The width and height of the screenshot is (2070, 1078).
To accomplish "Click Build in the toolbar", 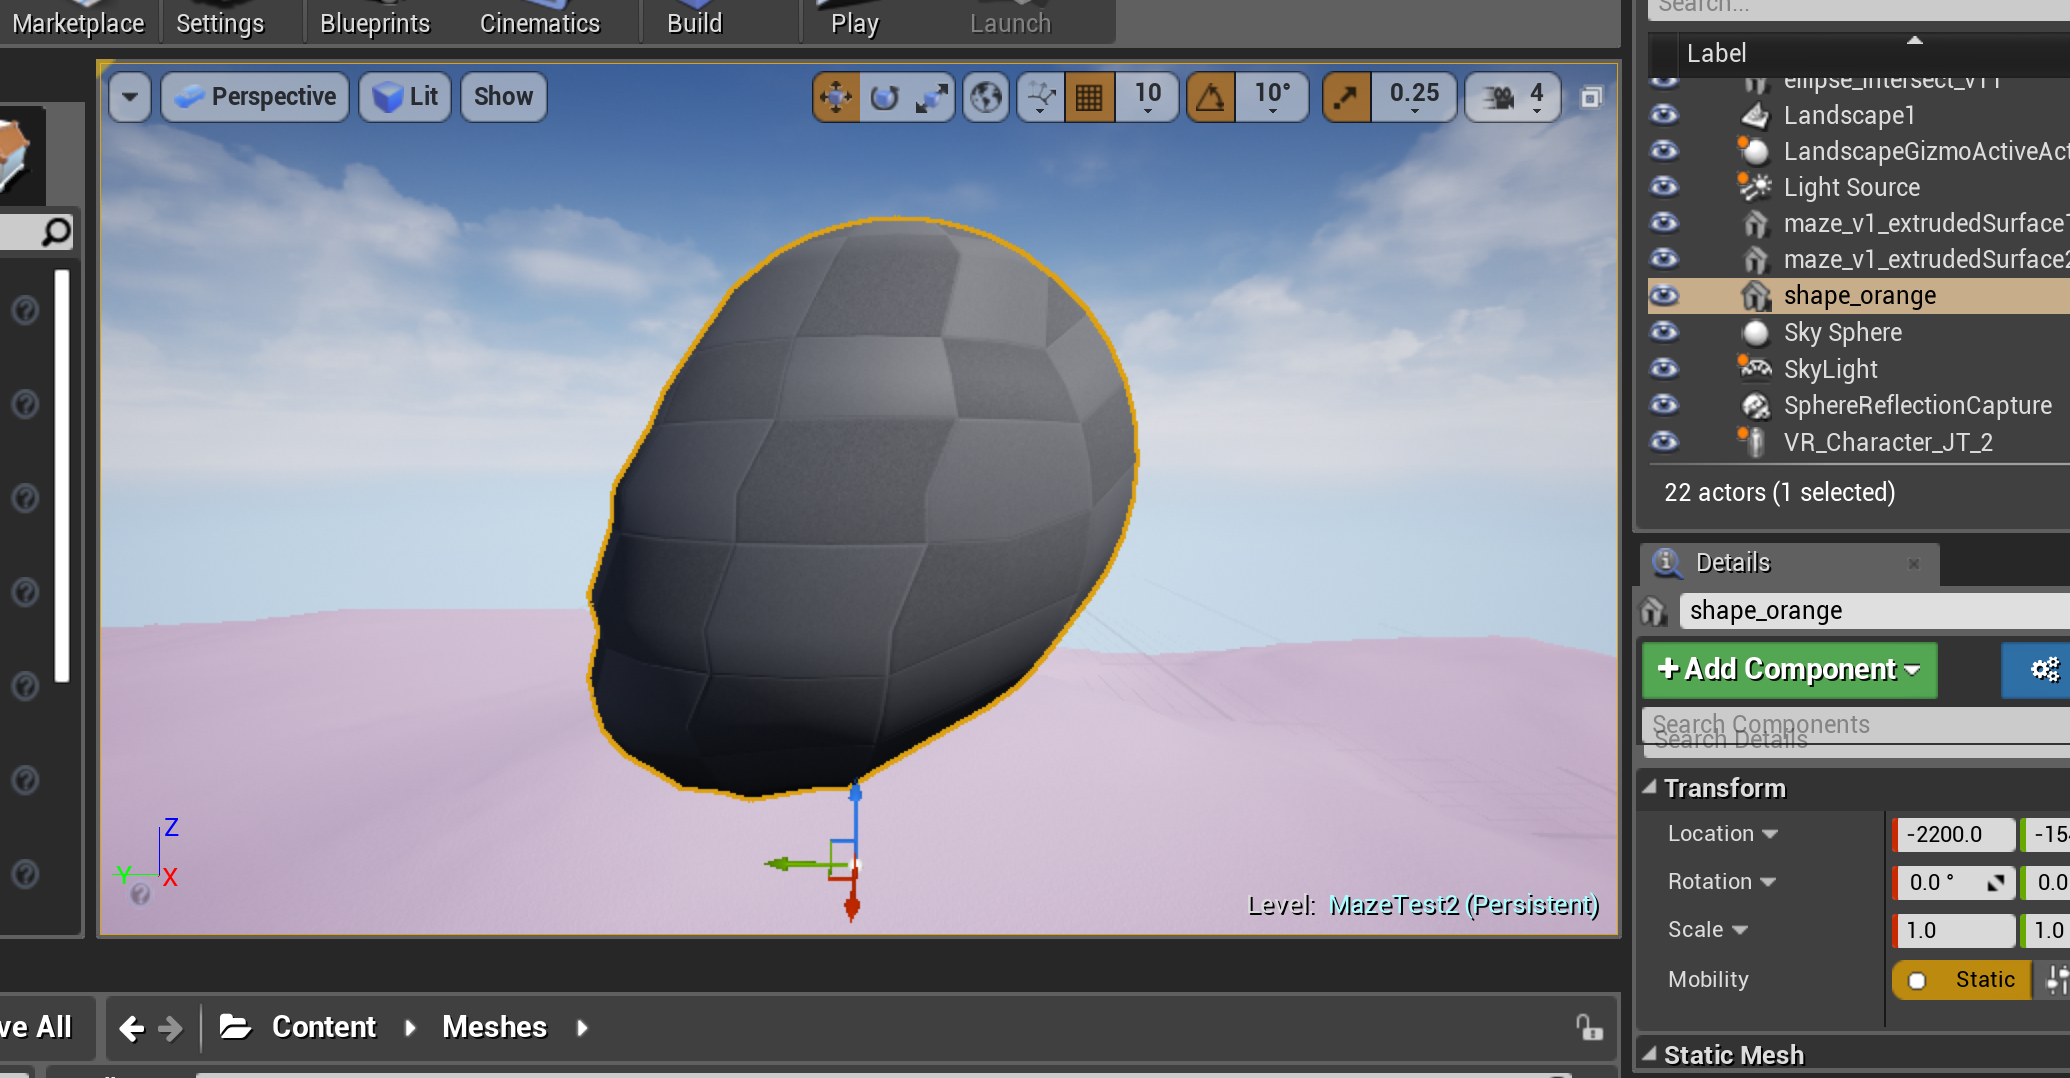I will click(695, 22).
